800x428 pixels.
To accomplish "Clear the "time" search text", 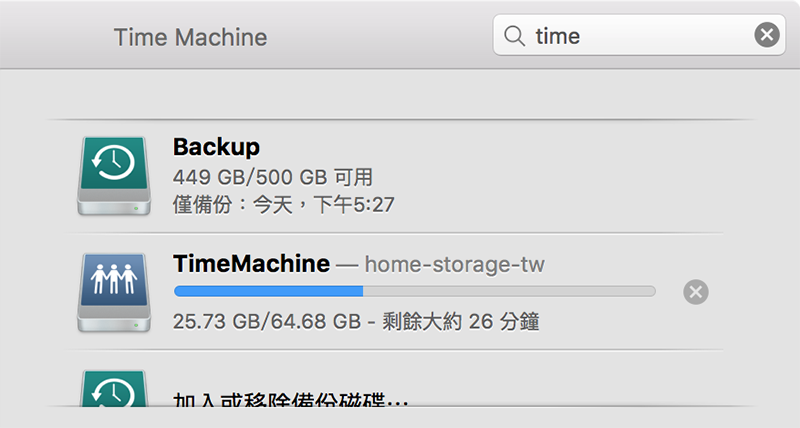I will click(x=767, y=35).
